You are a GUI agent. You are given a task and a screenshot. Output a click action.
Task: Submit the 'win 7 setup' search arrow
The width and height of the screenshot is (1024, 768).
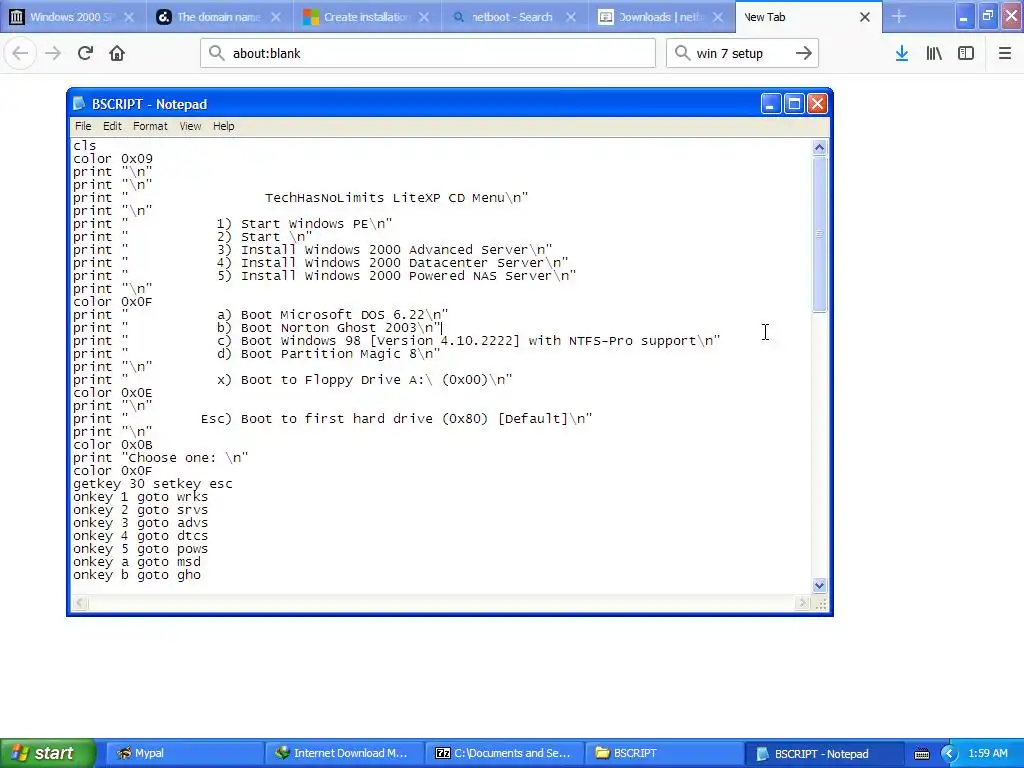click(804, 53)
